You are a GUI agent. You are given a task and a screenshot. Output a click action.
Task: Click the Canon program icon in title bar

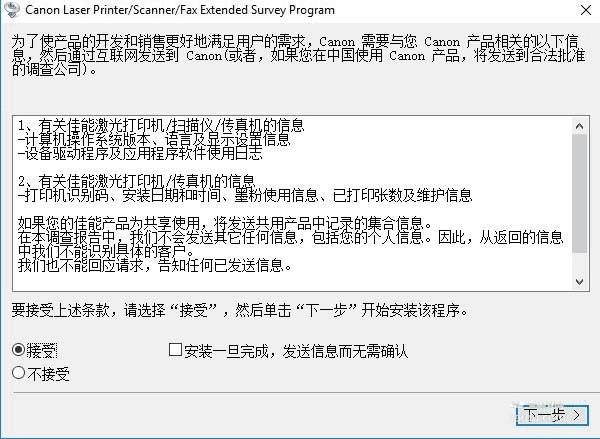click(11, 9)
